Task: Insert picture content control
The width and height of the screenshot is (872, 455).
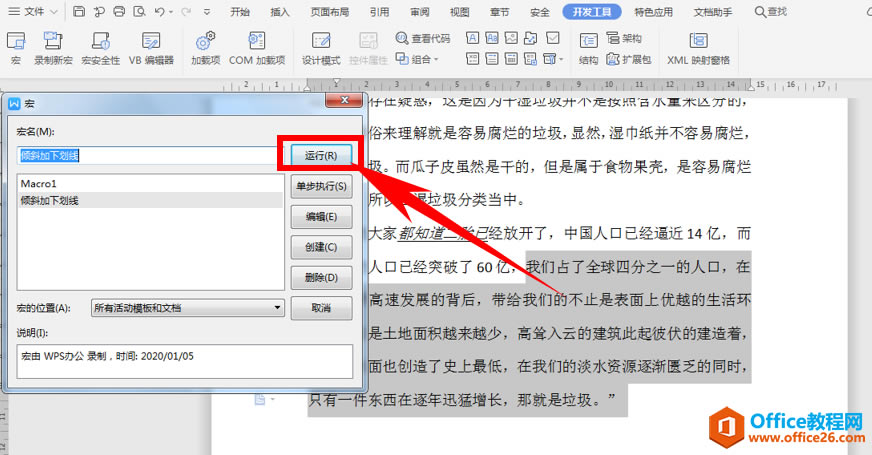Action: pyautogui.click(x=511, y=38)
